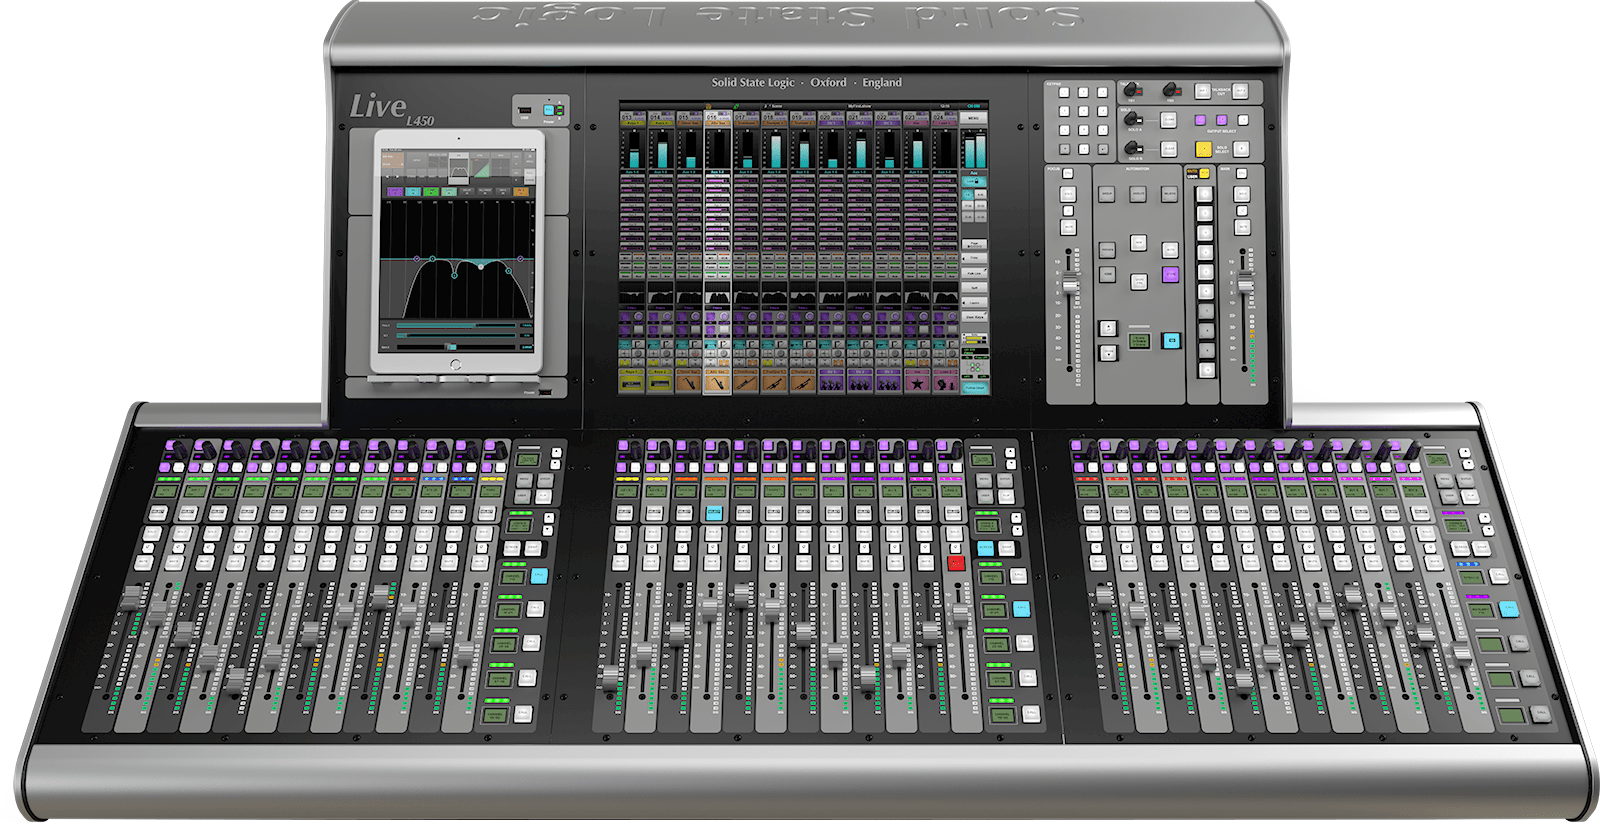This screenshot has width=1600, height=823.
Task: Click the cyan Power button by Live L450 logo
Action: 549,110
